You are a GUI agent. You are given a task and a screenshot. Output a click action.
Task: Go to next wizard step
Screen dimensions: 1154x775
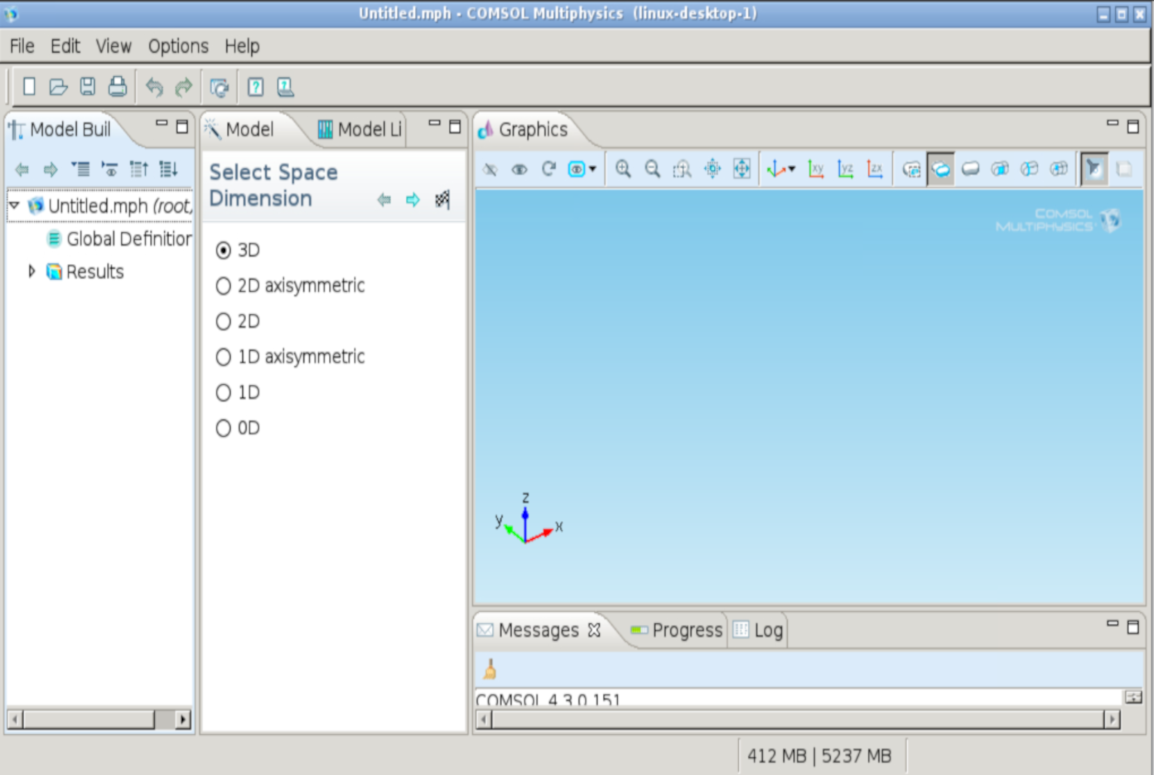click(x=413, y=199)
